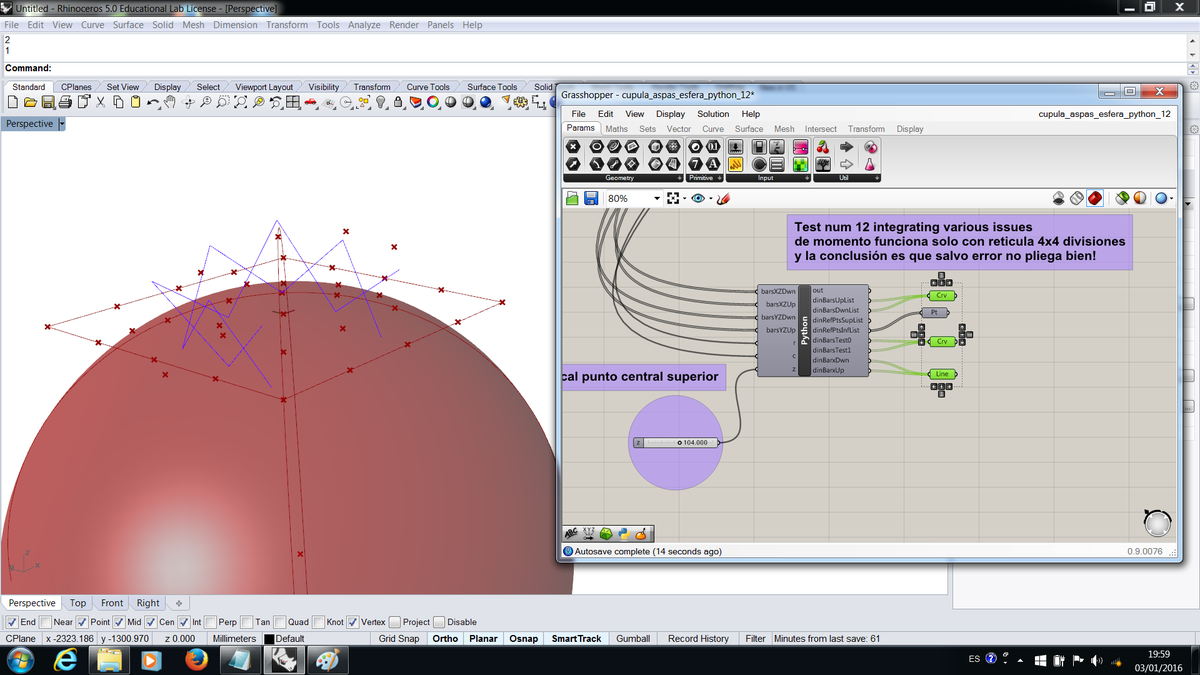Select the Pan hand tool in Rhino
Viewport: 1200px width, 675px height.
point(170,102)
